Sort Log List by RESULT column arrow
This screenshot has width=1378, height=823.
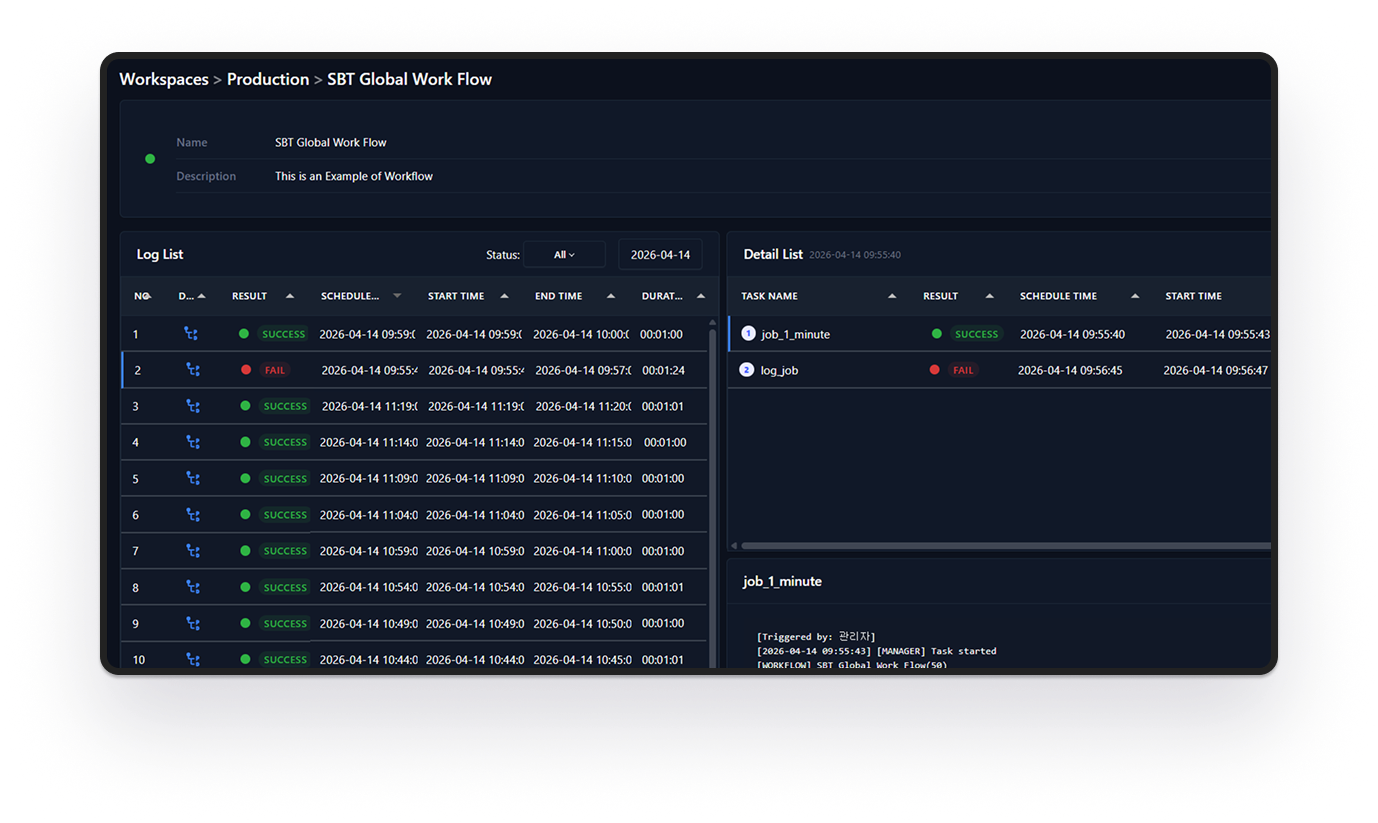(x=290, y=296)
